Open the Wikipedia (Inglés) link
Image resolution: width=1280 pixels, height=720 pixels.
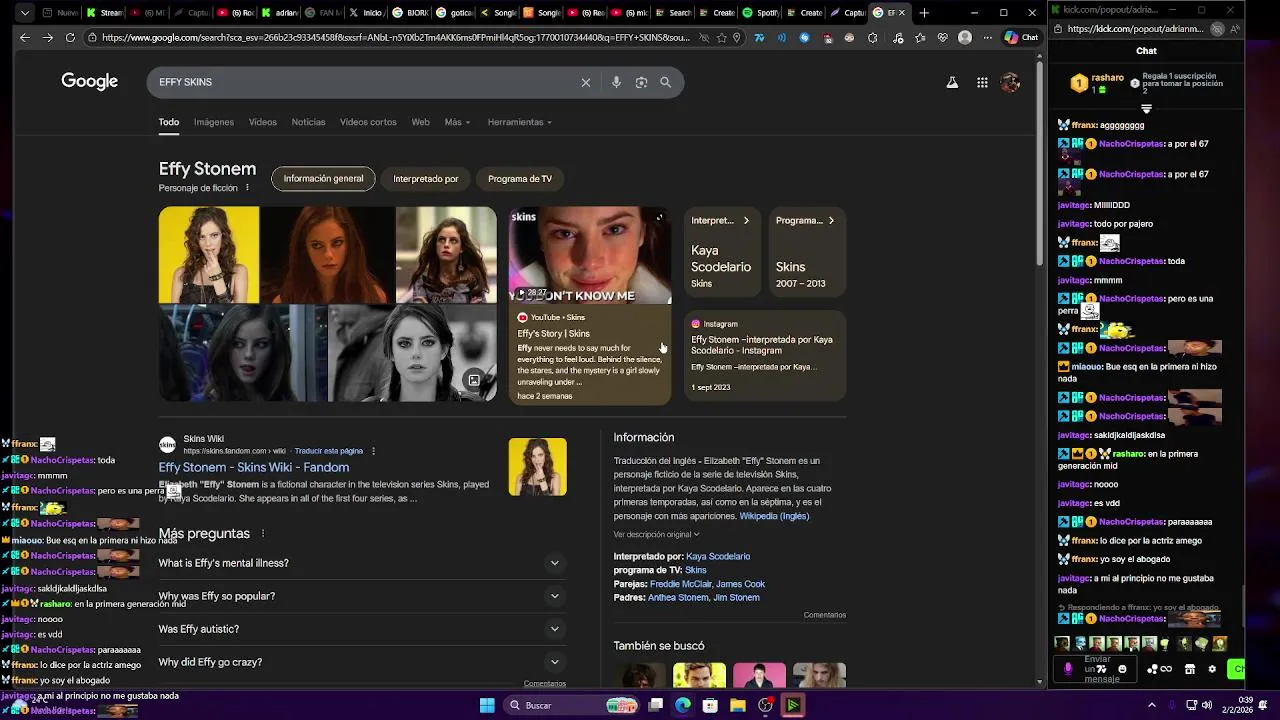pos(774,516)
